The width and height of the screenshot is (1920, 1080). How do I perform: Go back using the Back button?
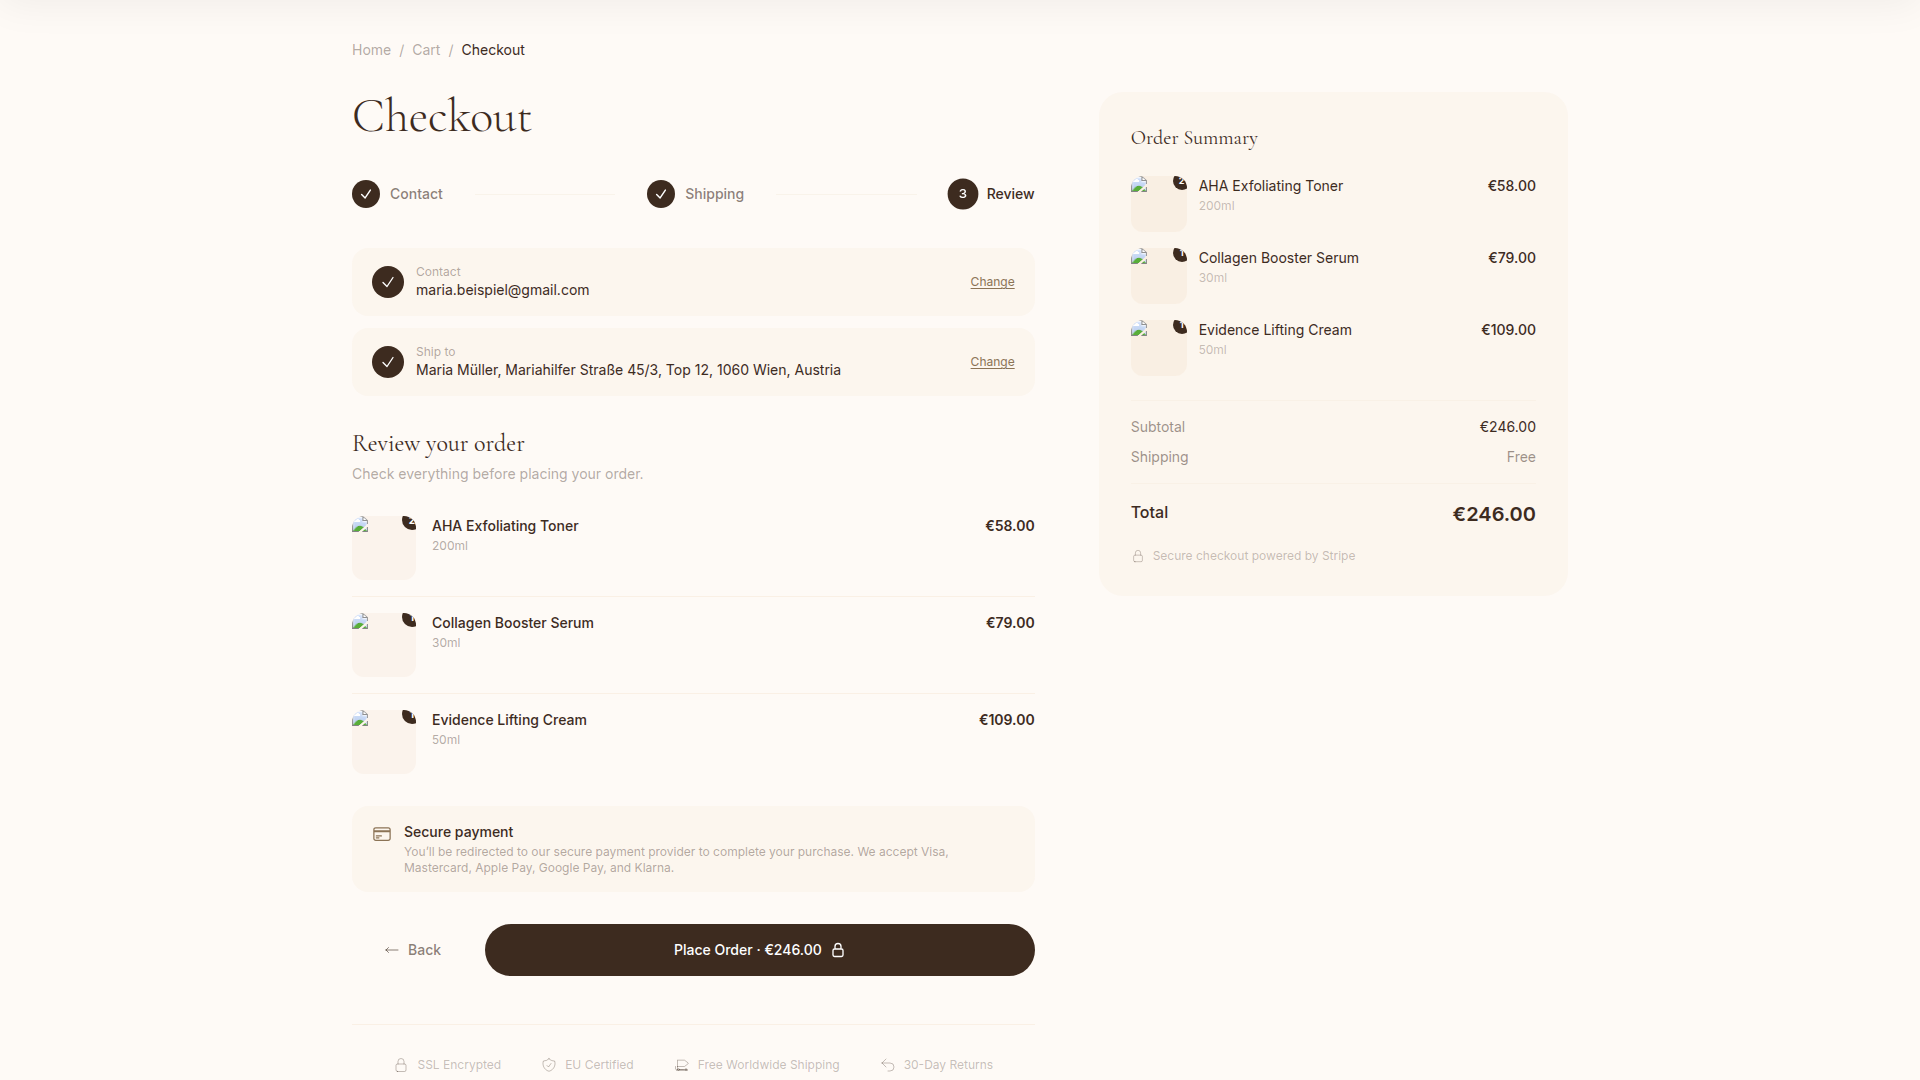pyautogui.click(x=413, y=950)
